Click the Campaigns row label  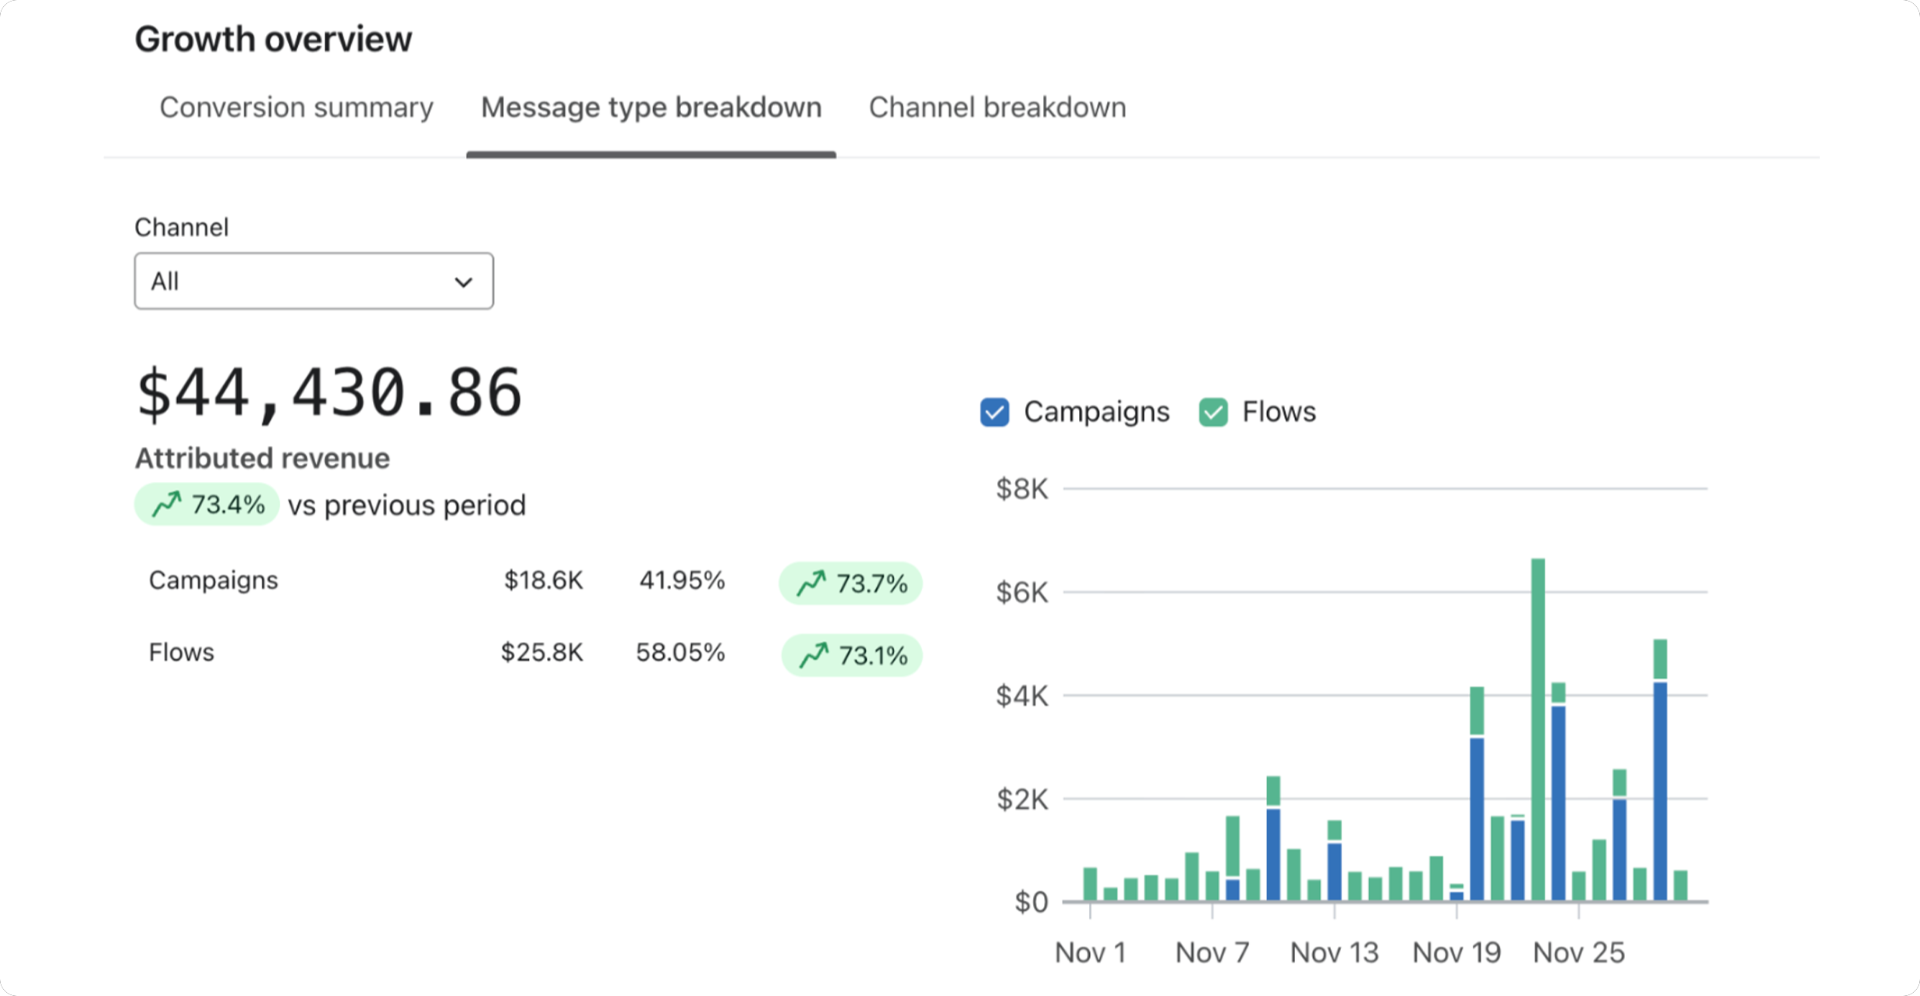(213, 581)
